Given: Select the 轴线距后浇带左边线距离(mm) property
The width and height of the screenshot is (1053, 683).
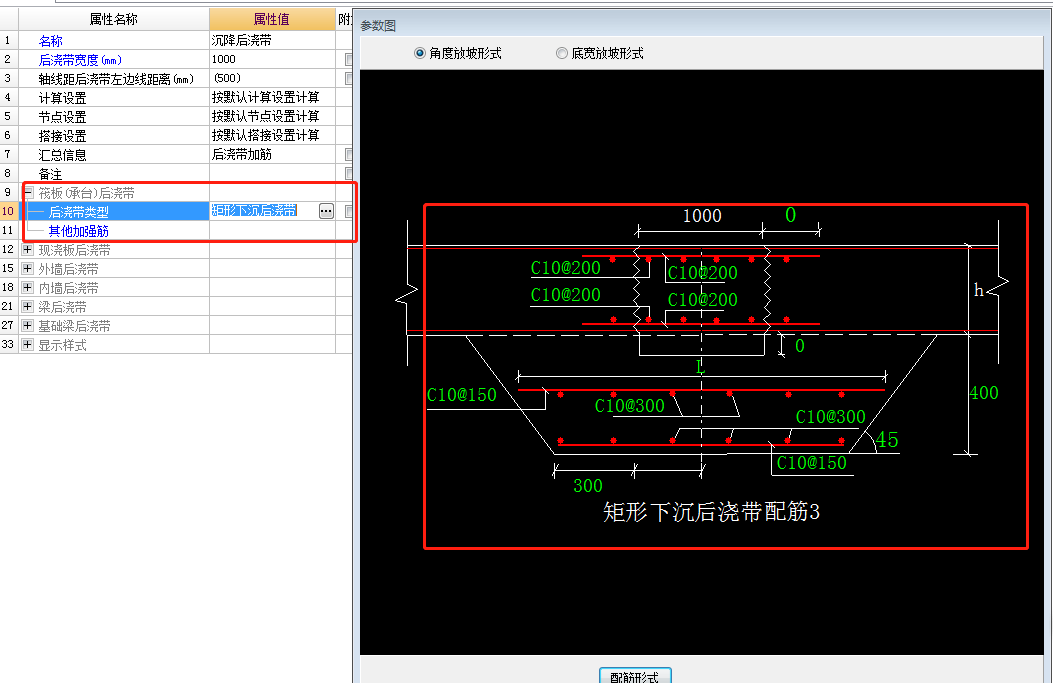Looking at the screenshot, I should pos(116,79).
